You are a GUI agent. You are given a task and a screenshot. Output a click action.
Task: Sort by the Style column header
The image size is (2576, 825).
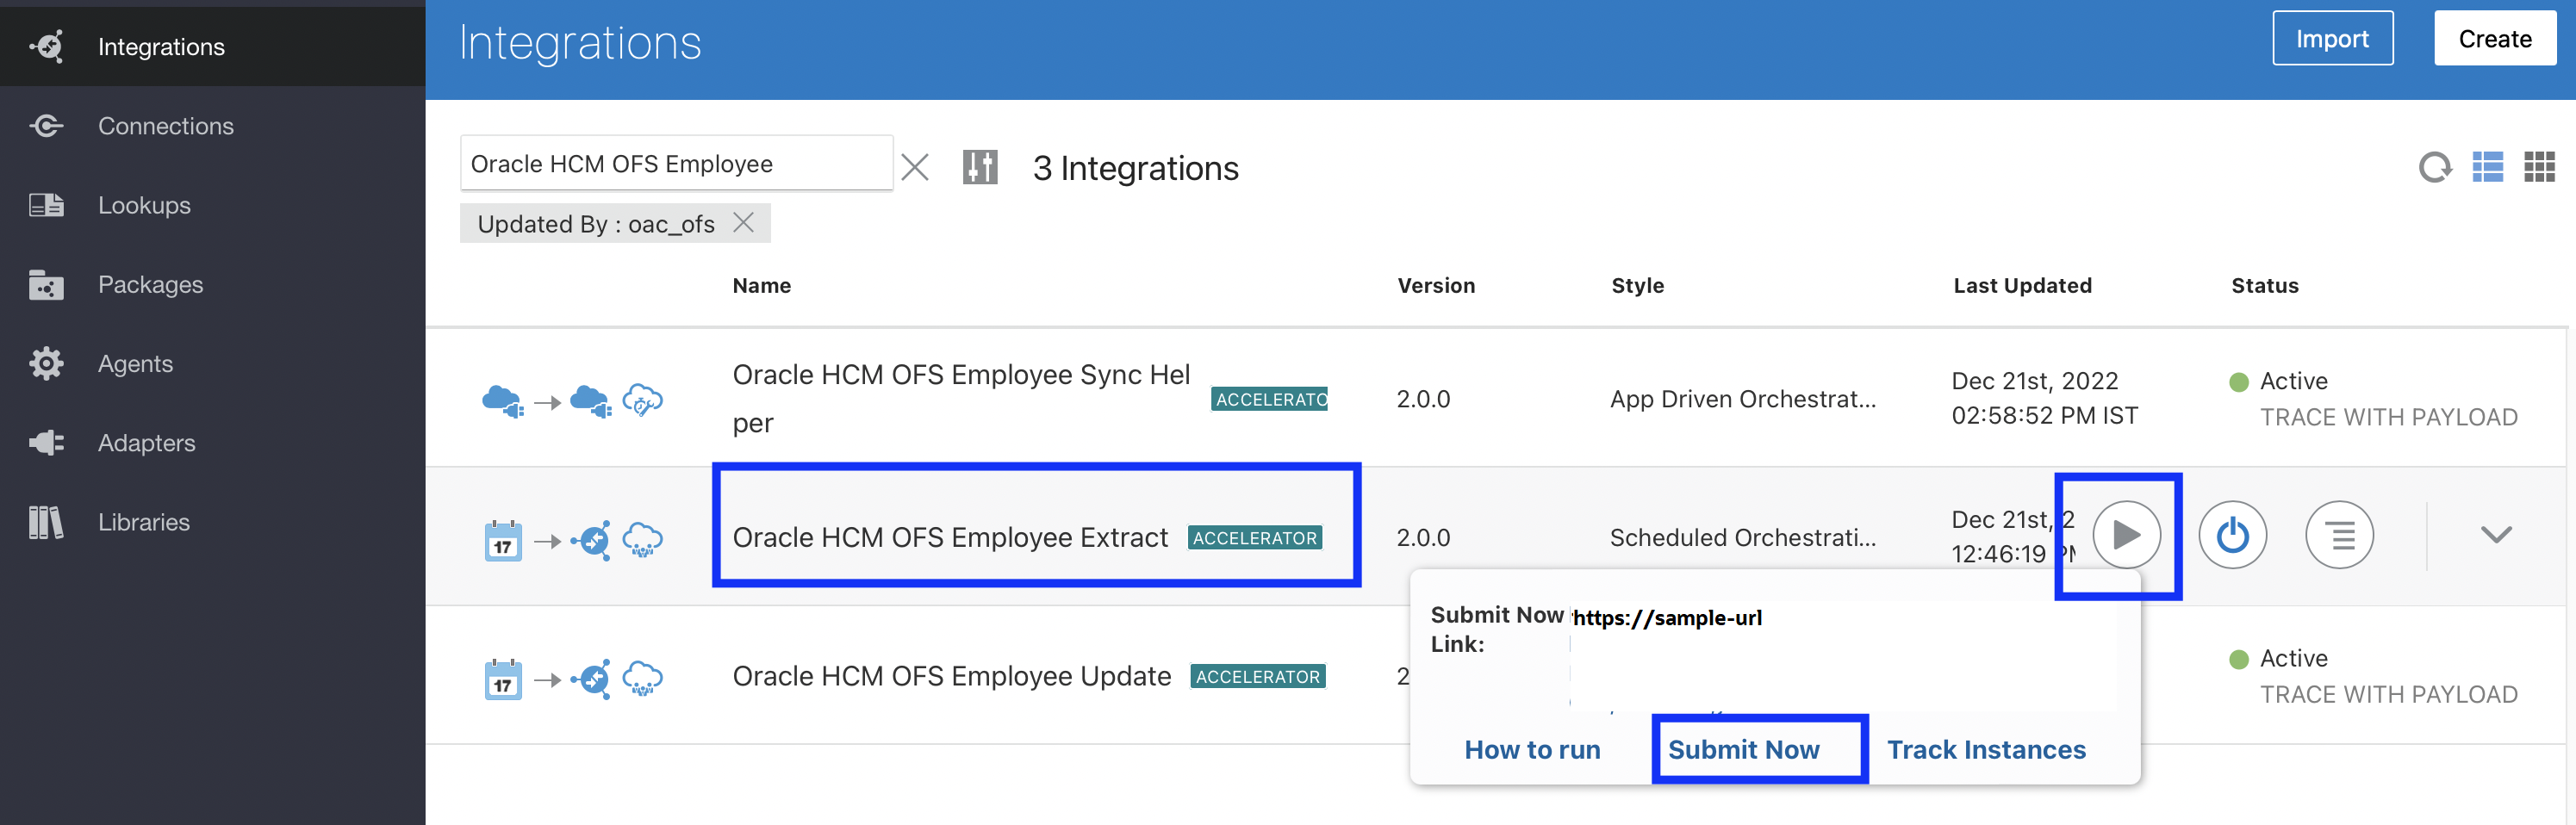click(x=1637, y=285)
